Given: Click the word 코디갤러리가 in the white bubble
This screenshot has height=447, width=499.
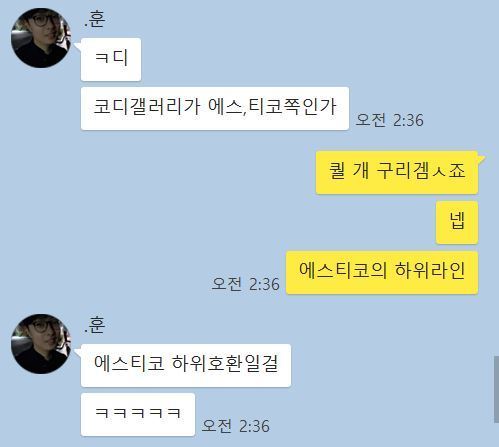Looking at the screenshot, I should pos(147,107).
